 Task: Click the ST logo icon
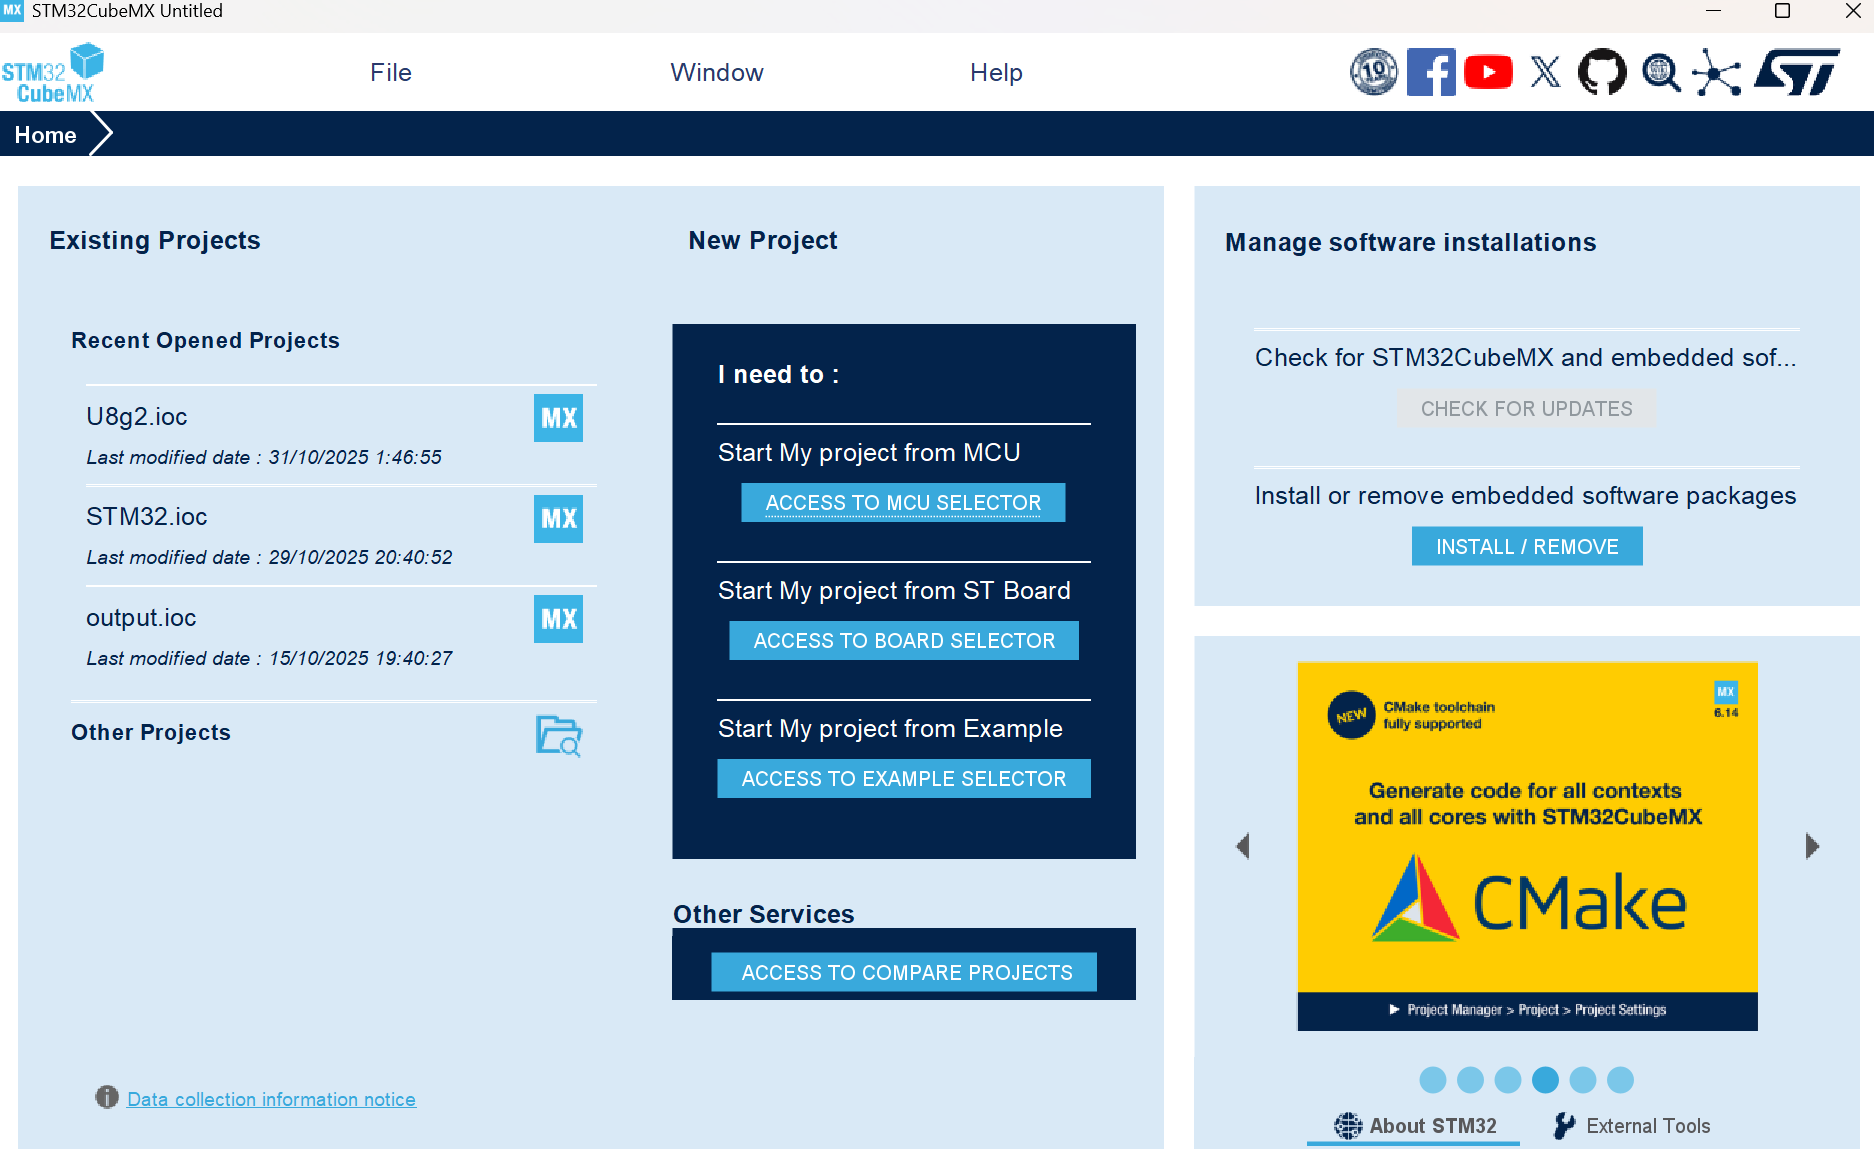1797,72
